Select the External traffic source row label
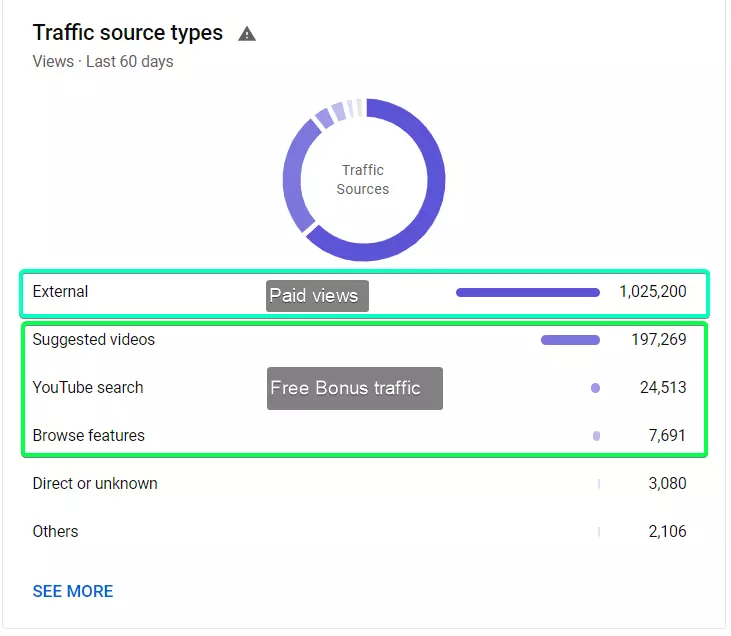 pyautogui.click(x=60, y=292)
